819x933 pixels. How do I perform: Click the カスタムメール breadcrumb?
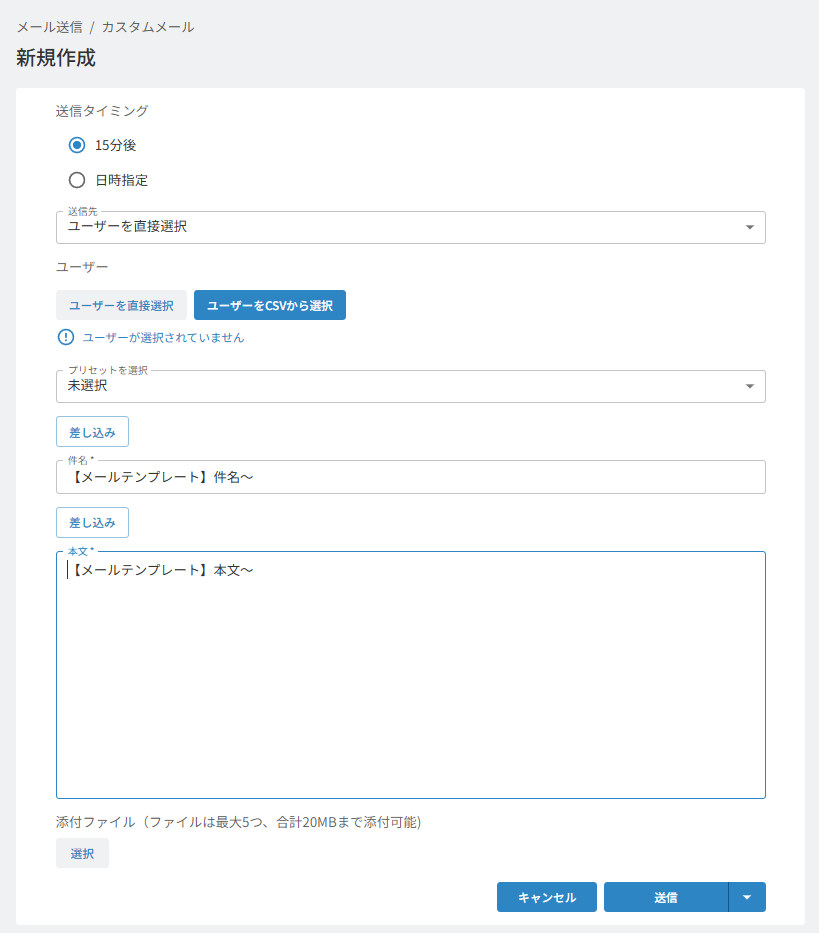click(x=148, y=27)
